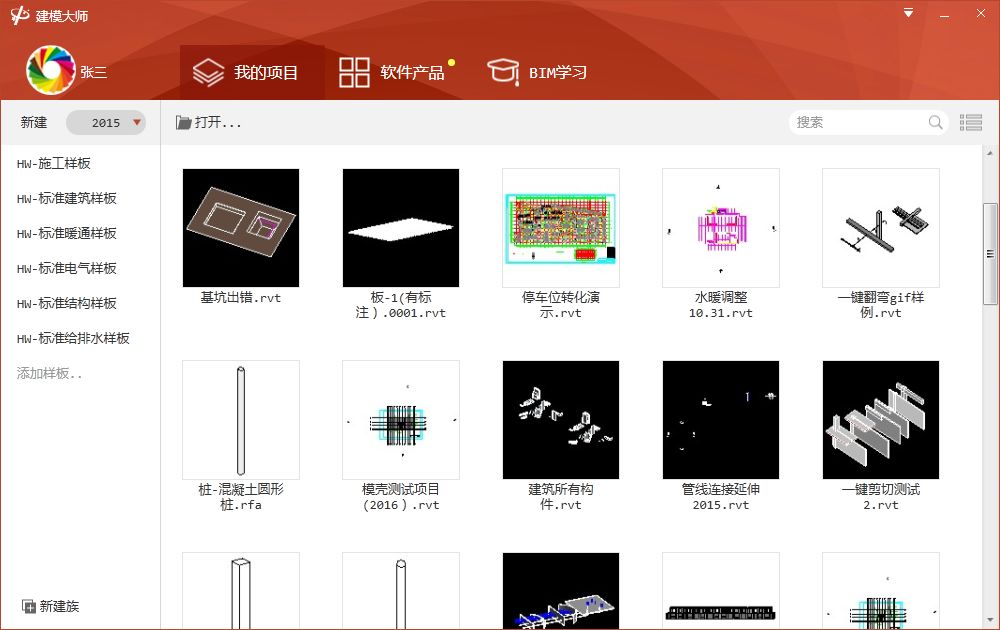Click the stacked layers icon beside 我的项目
The width and height of the screenshot is (1000, 630).
point(209,73)
